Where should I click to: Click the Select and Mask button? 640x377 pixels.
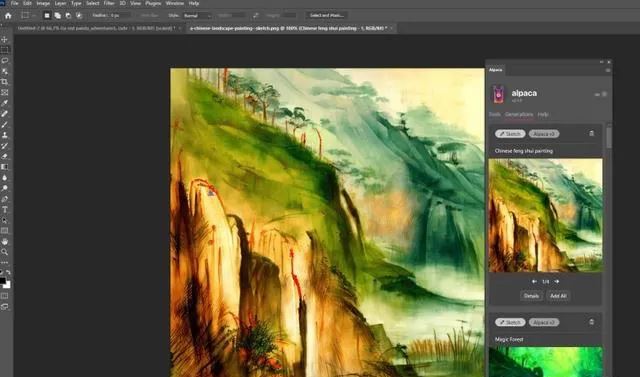(327, 16)
